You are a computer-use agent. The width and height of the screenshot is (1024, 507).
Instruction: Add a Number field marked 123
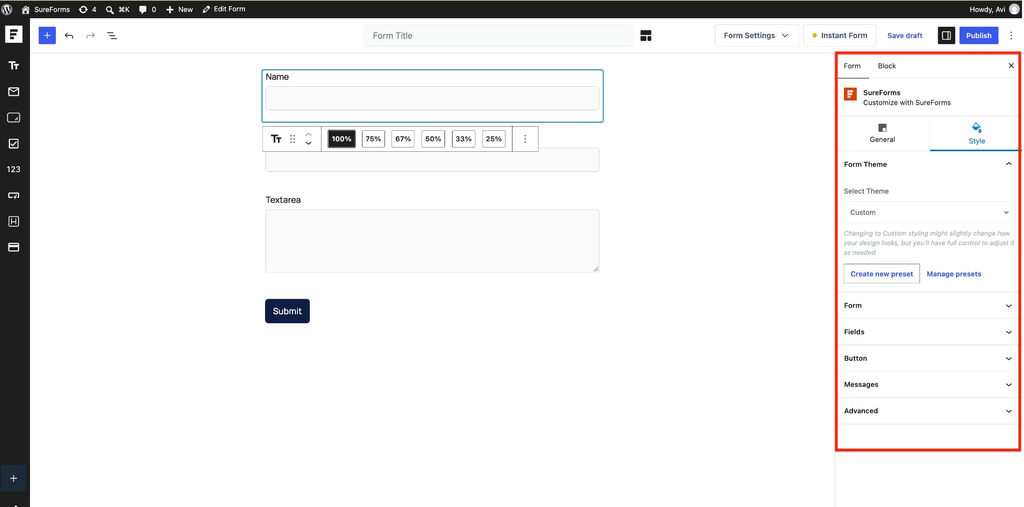pyautogui.click(x=14, y=169)
